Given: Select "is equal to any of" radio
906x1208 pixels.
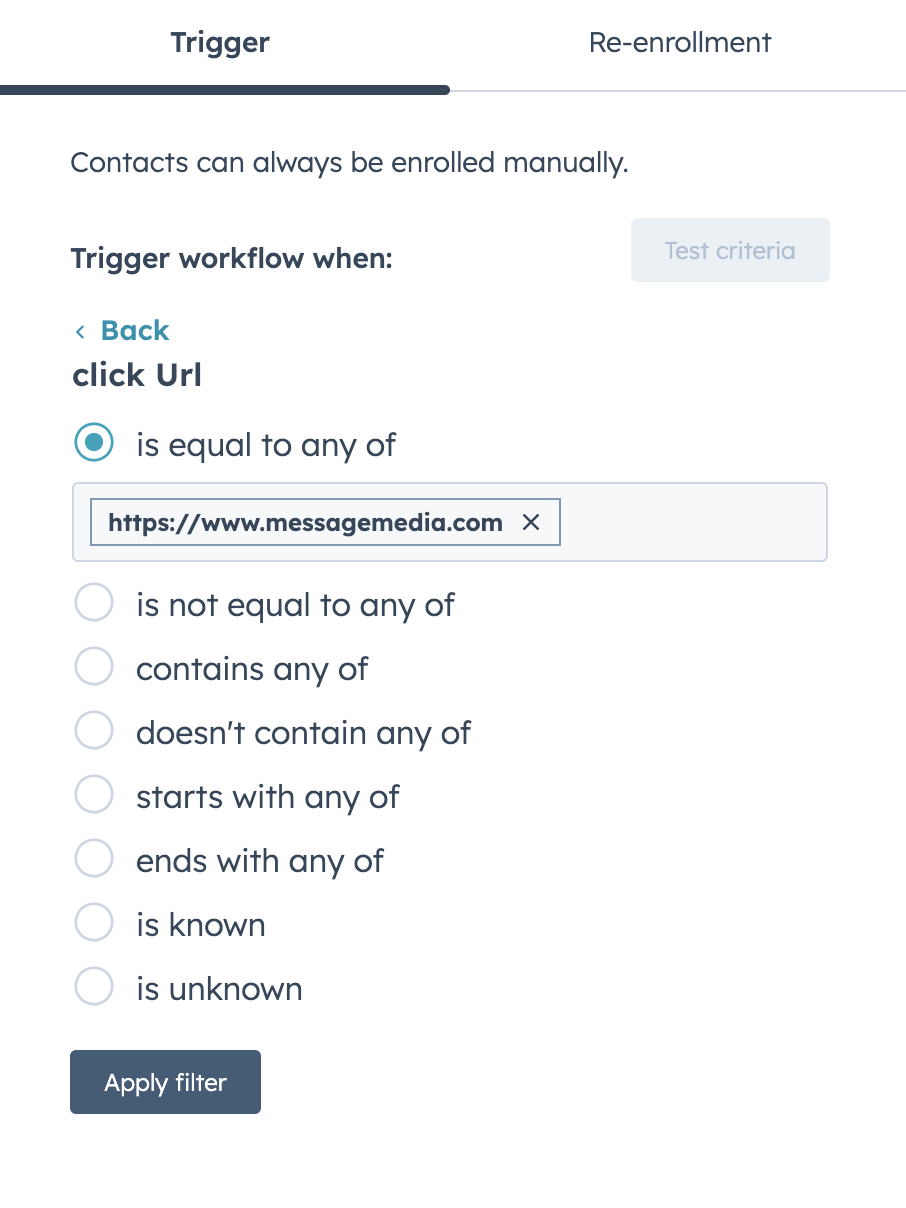Looking at the screenshot, I should pos(94,443).
